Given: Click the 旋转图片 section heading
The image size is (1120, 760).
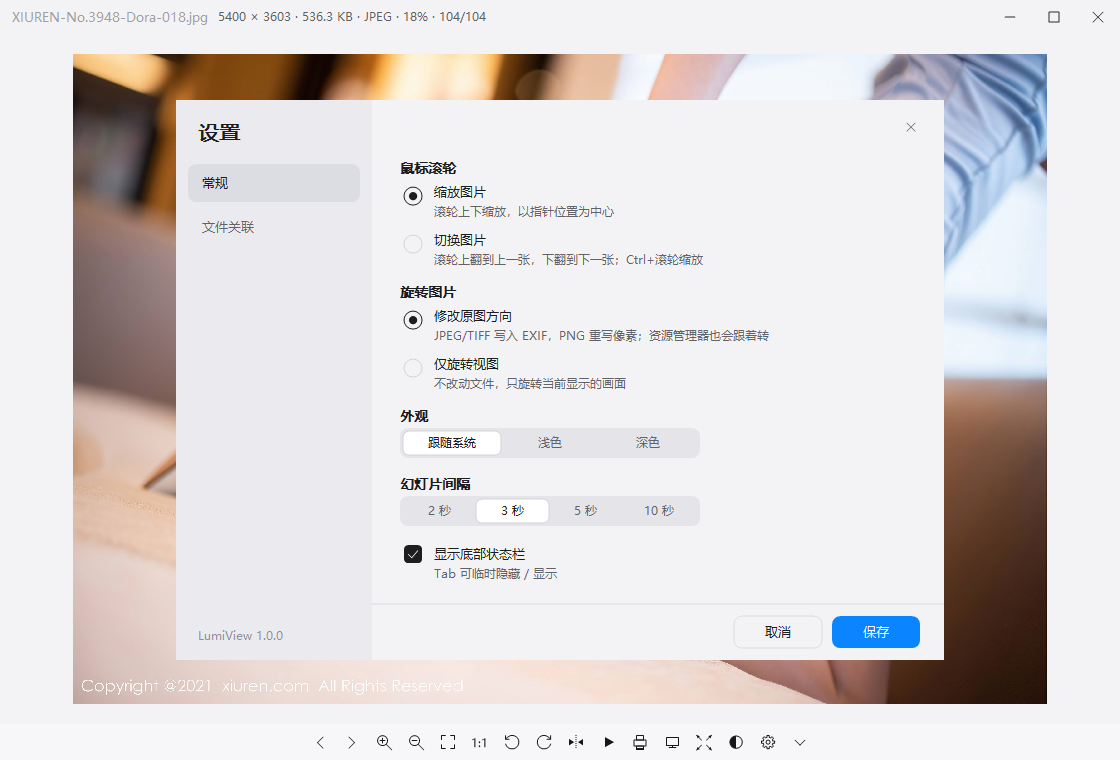Looking at the screenshot, I should 428,292.
